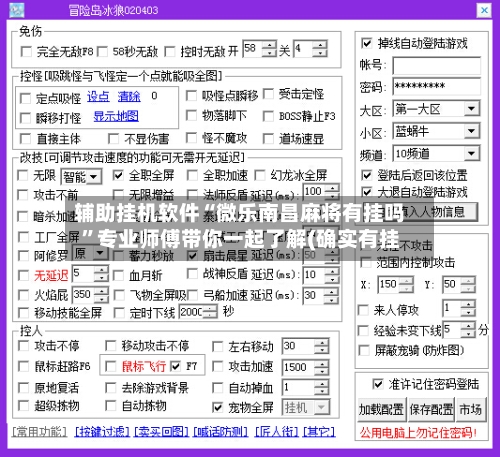Click the 加载配置 button

[x=382, y=409]
